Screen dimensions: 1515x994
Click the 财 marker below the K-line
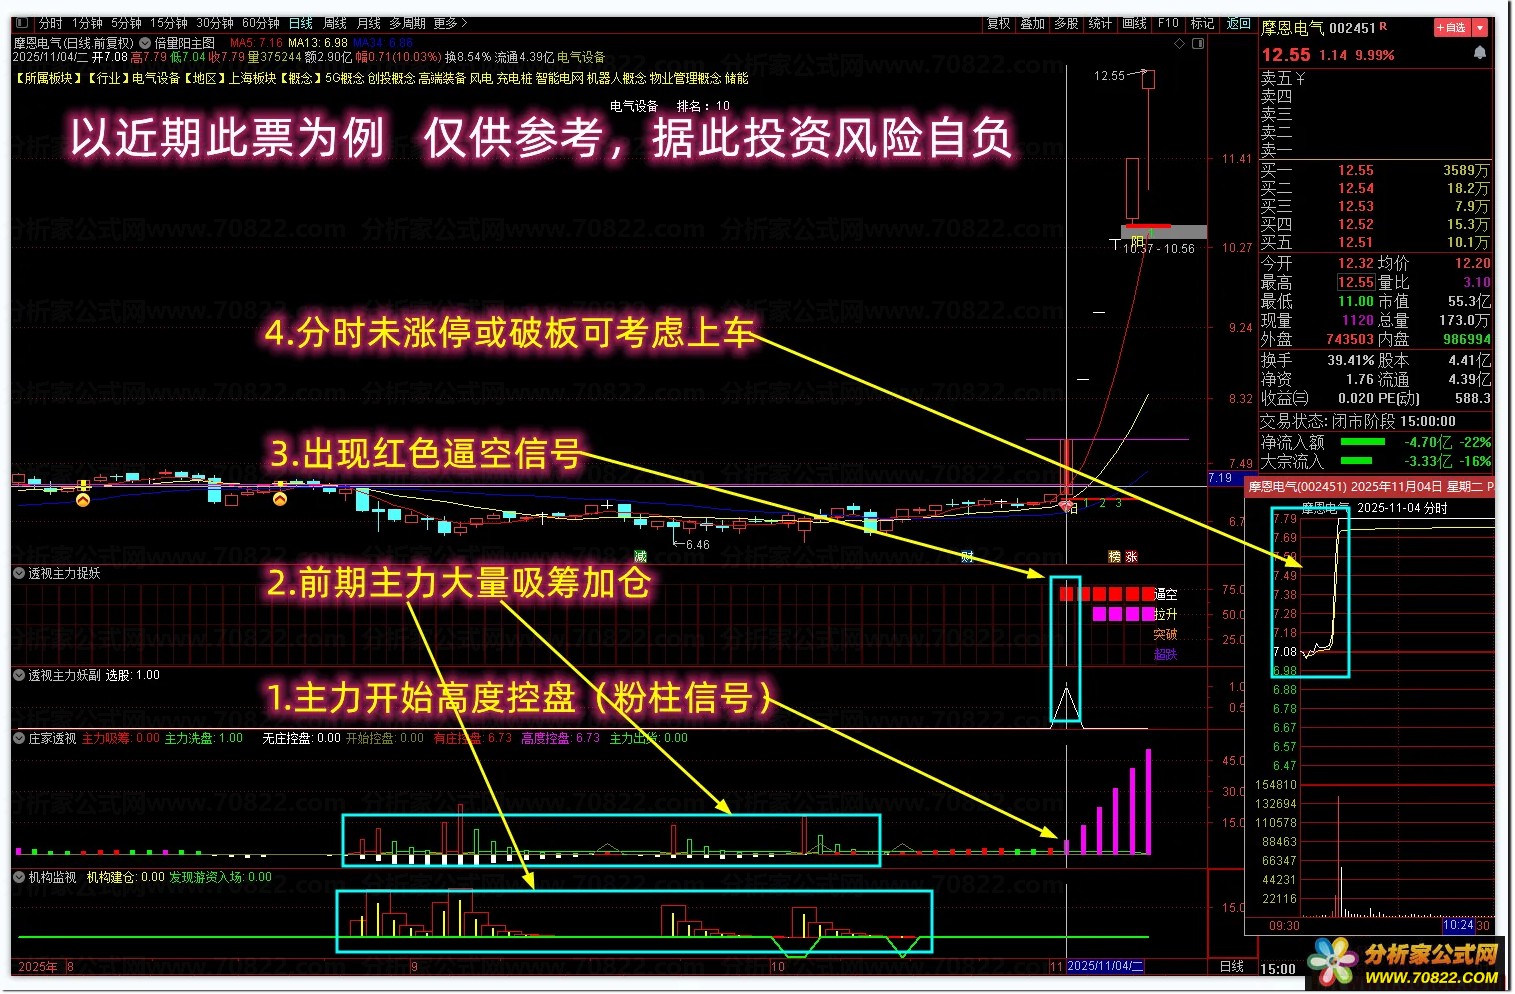pyautogui.click(x=967, y=557)
